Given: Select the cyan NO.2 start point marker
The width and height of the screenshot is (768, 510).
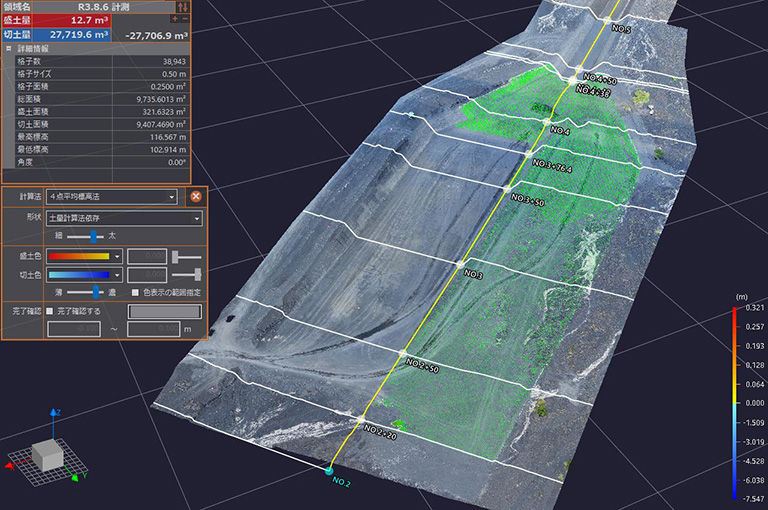Looking at the screenshot, I should (x=329, y=470).
